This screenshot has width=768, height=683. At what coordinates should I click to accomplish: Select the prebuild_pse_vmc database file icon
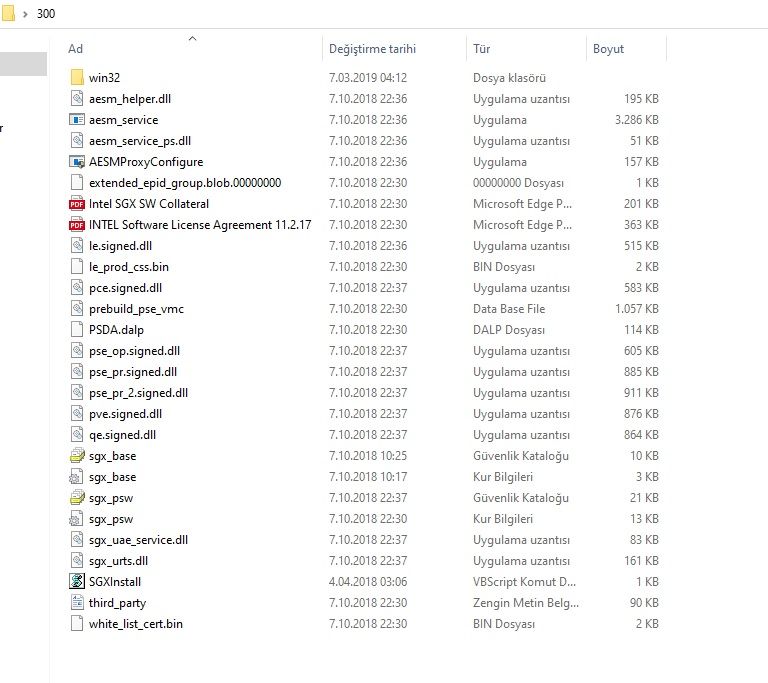point(77,309)
